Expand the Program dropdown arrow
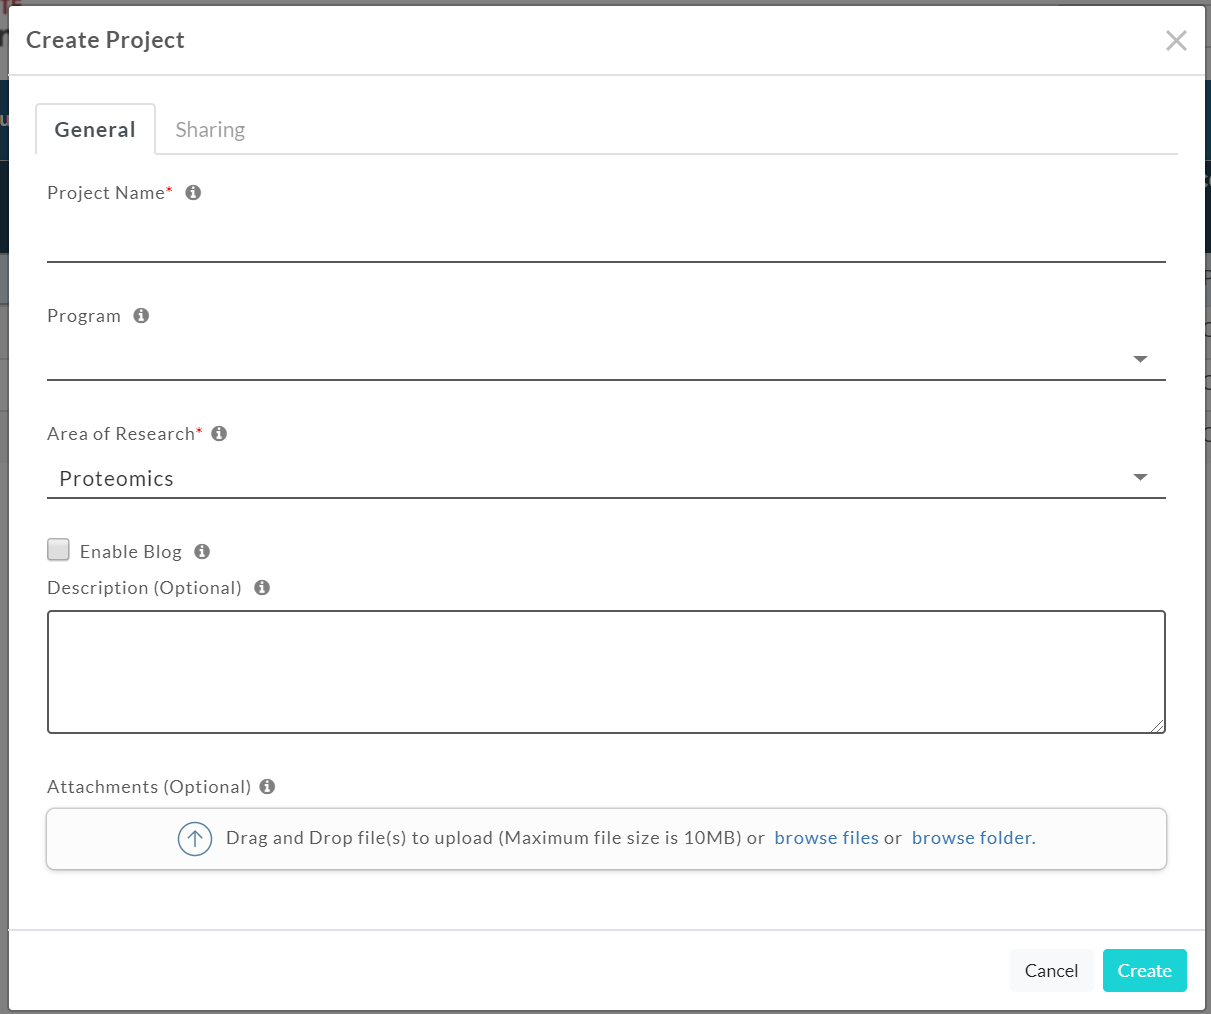 (x=1140, y=359)
